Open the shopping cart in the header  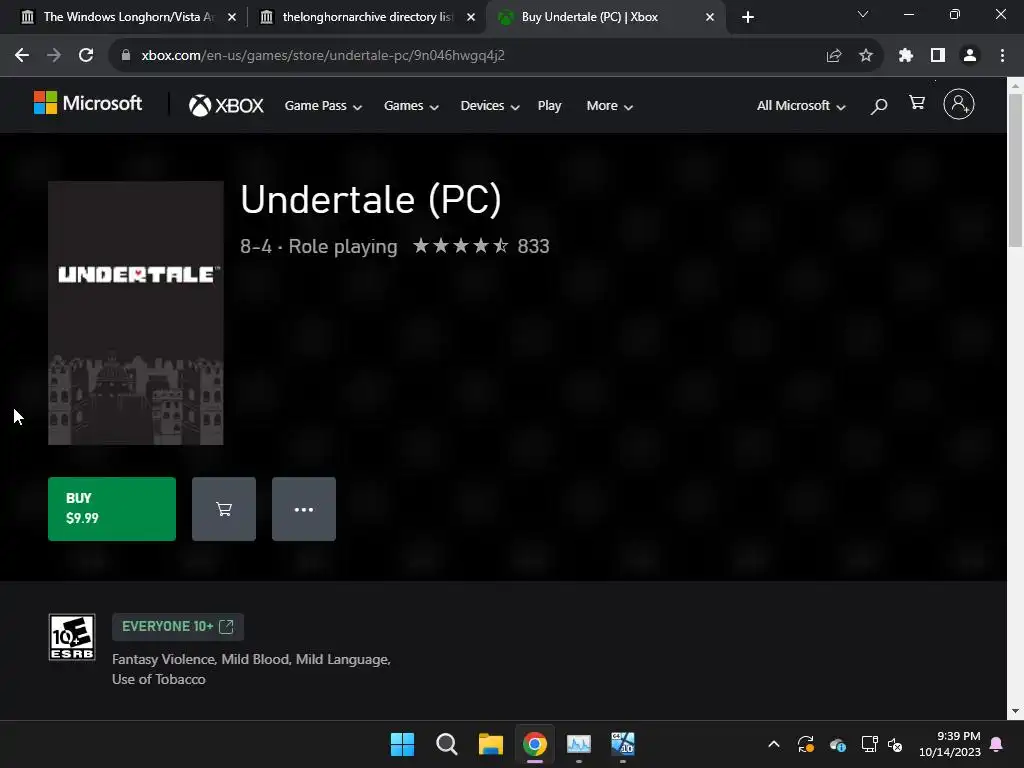pyautogui.click(x=917, y=103)
